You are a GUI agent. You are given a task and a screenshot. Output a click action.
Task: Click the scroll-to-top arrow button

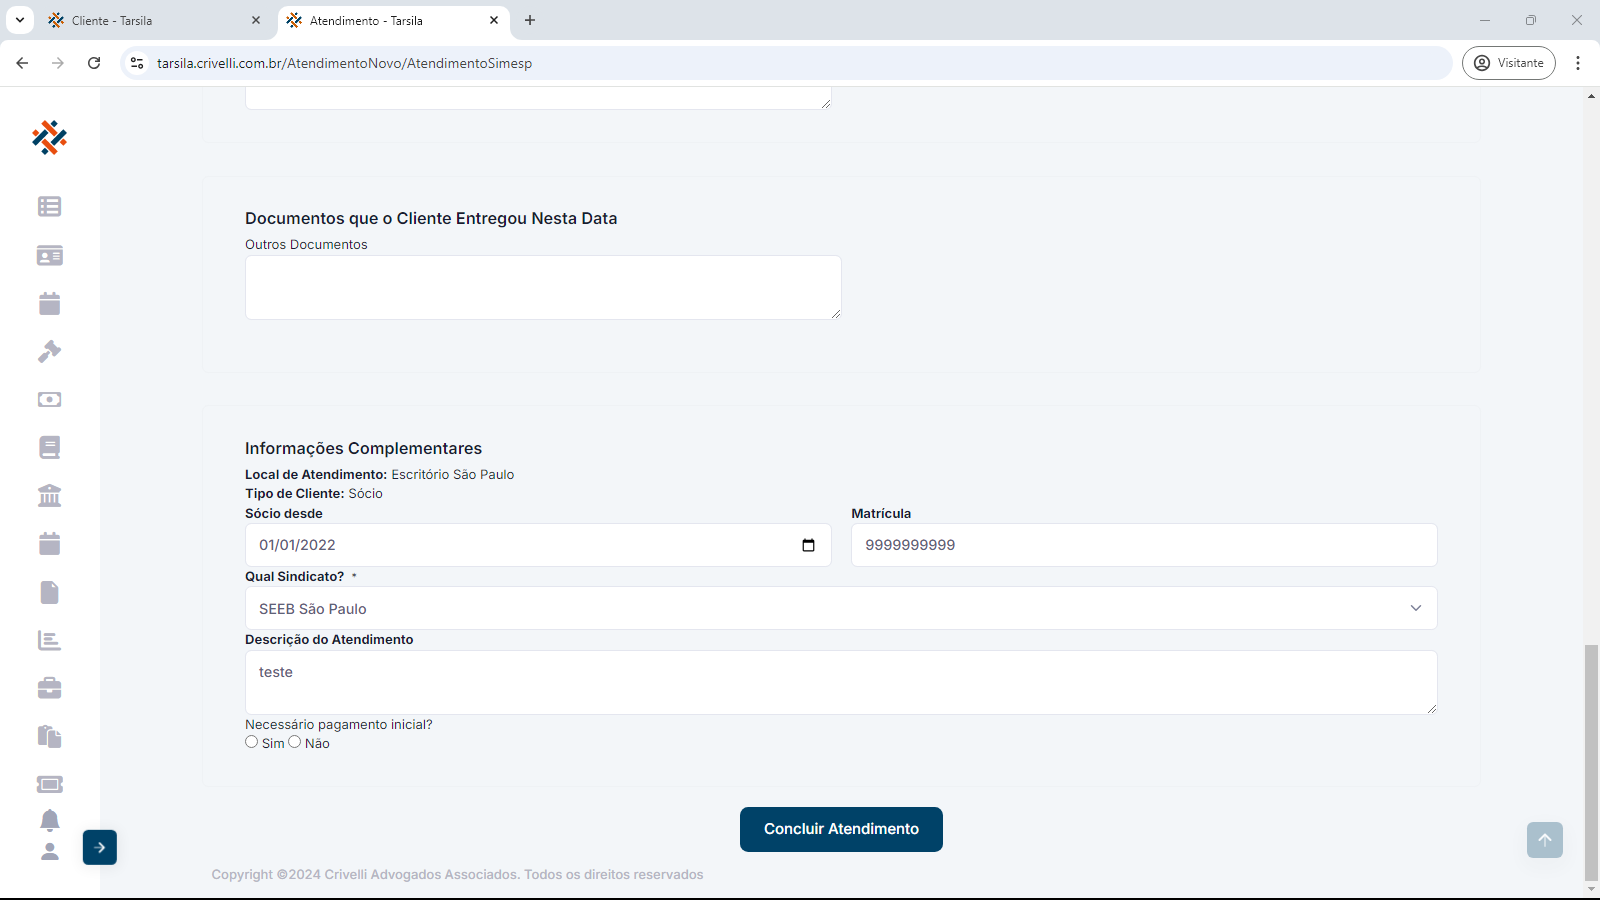pyautogui.click(x=1544, y=840)
